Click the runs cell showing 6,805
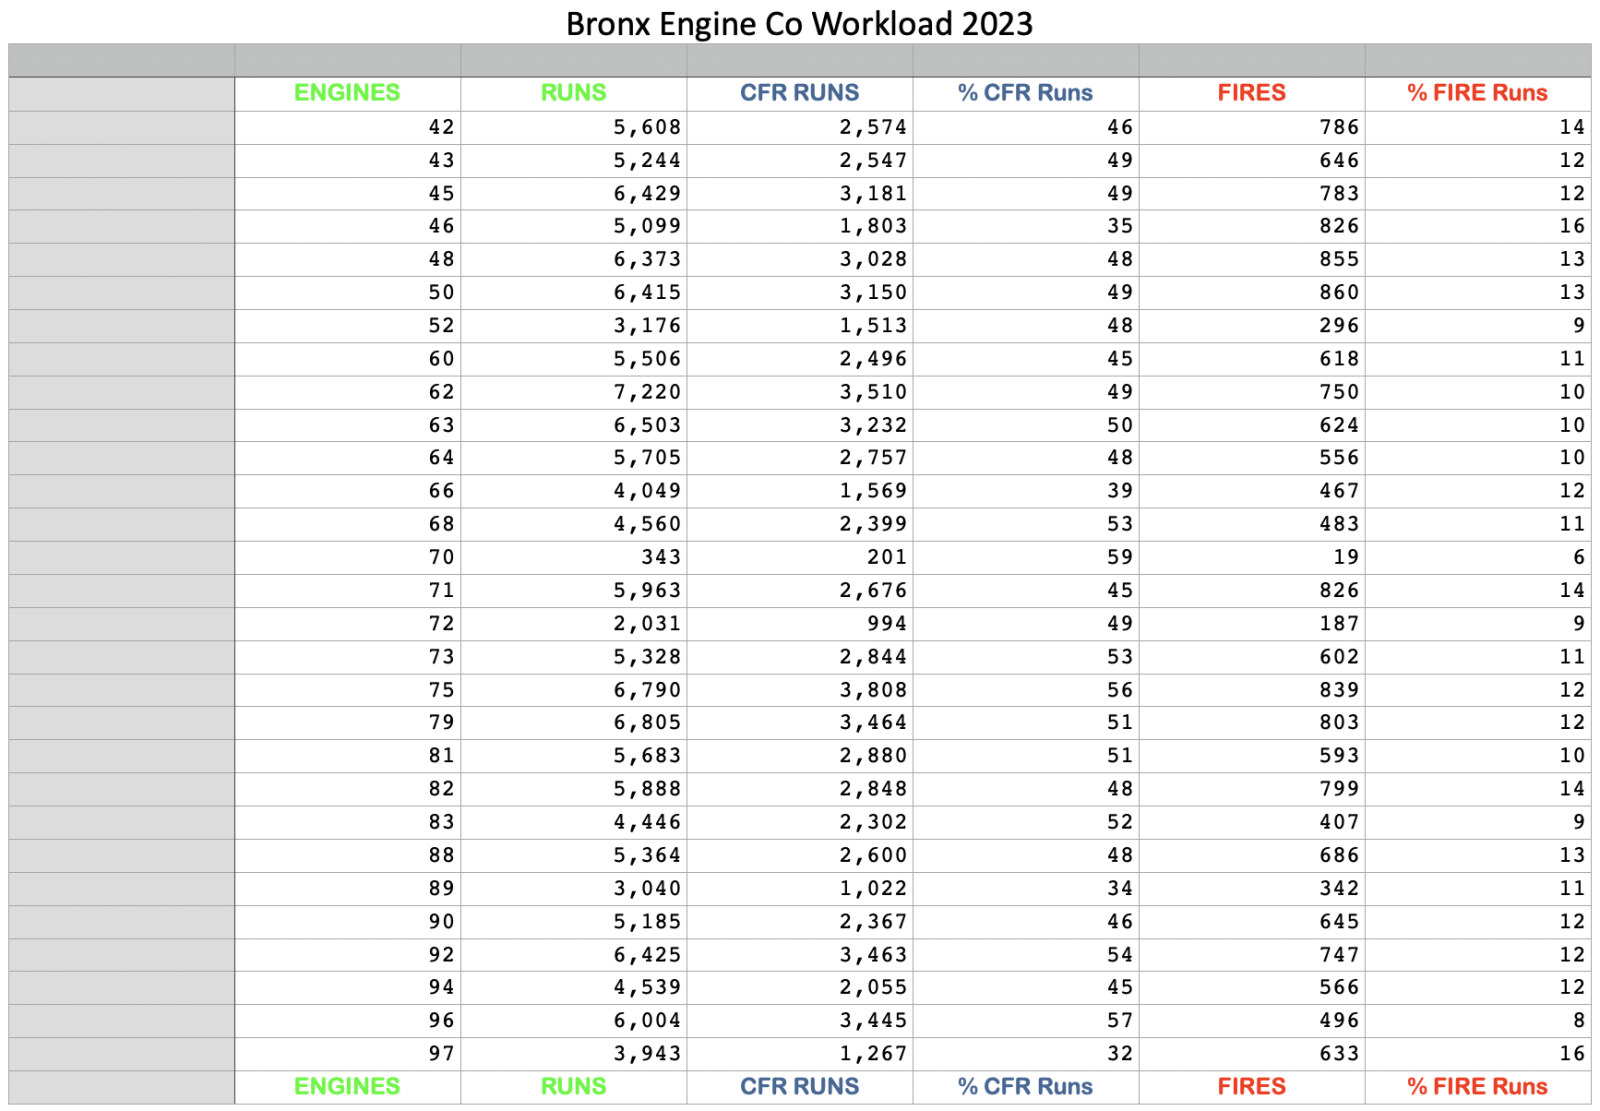 pyautogui.click(x=647, y=723)
